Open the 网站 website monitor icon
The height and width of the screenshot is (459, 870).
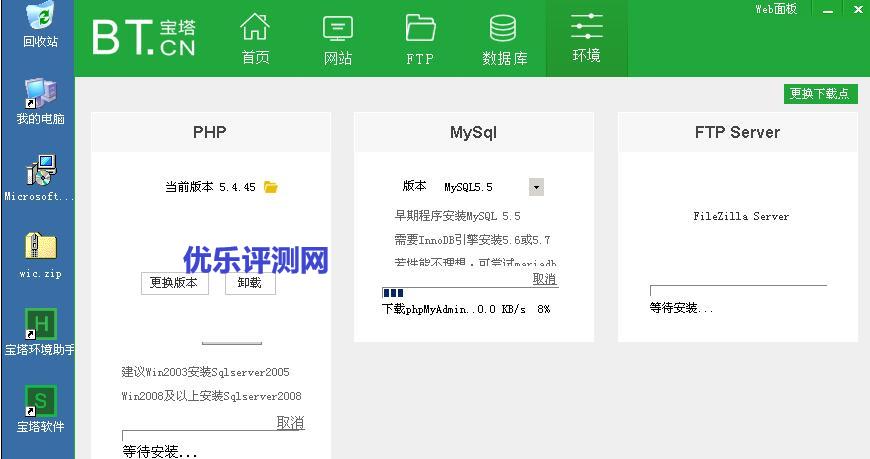tap(338, 38)
